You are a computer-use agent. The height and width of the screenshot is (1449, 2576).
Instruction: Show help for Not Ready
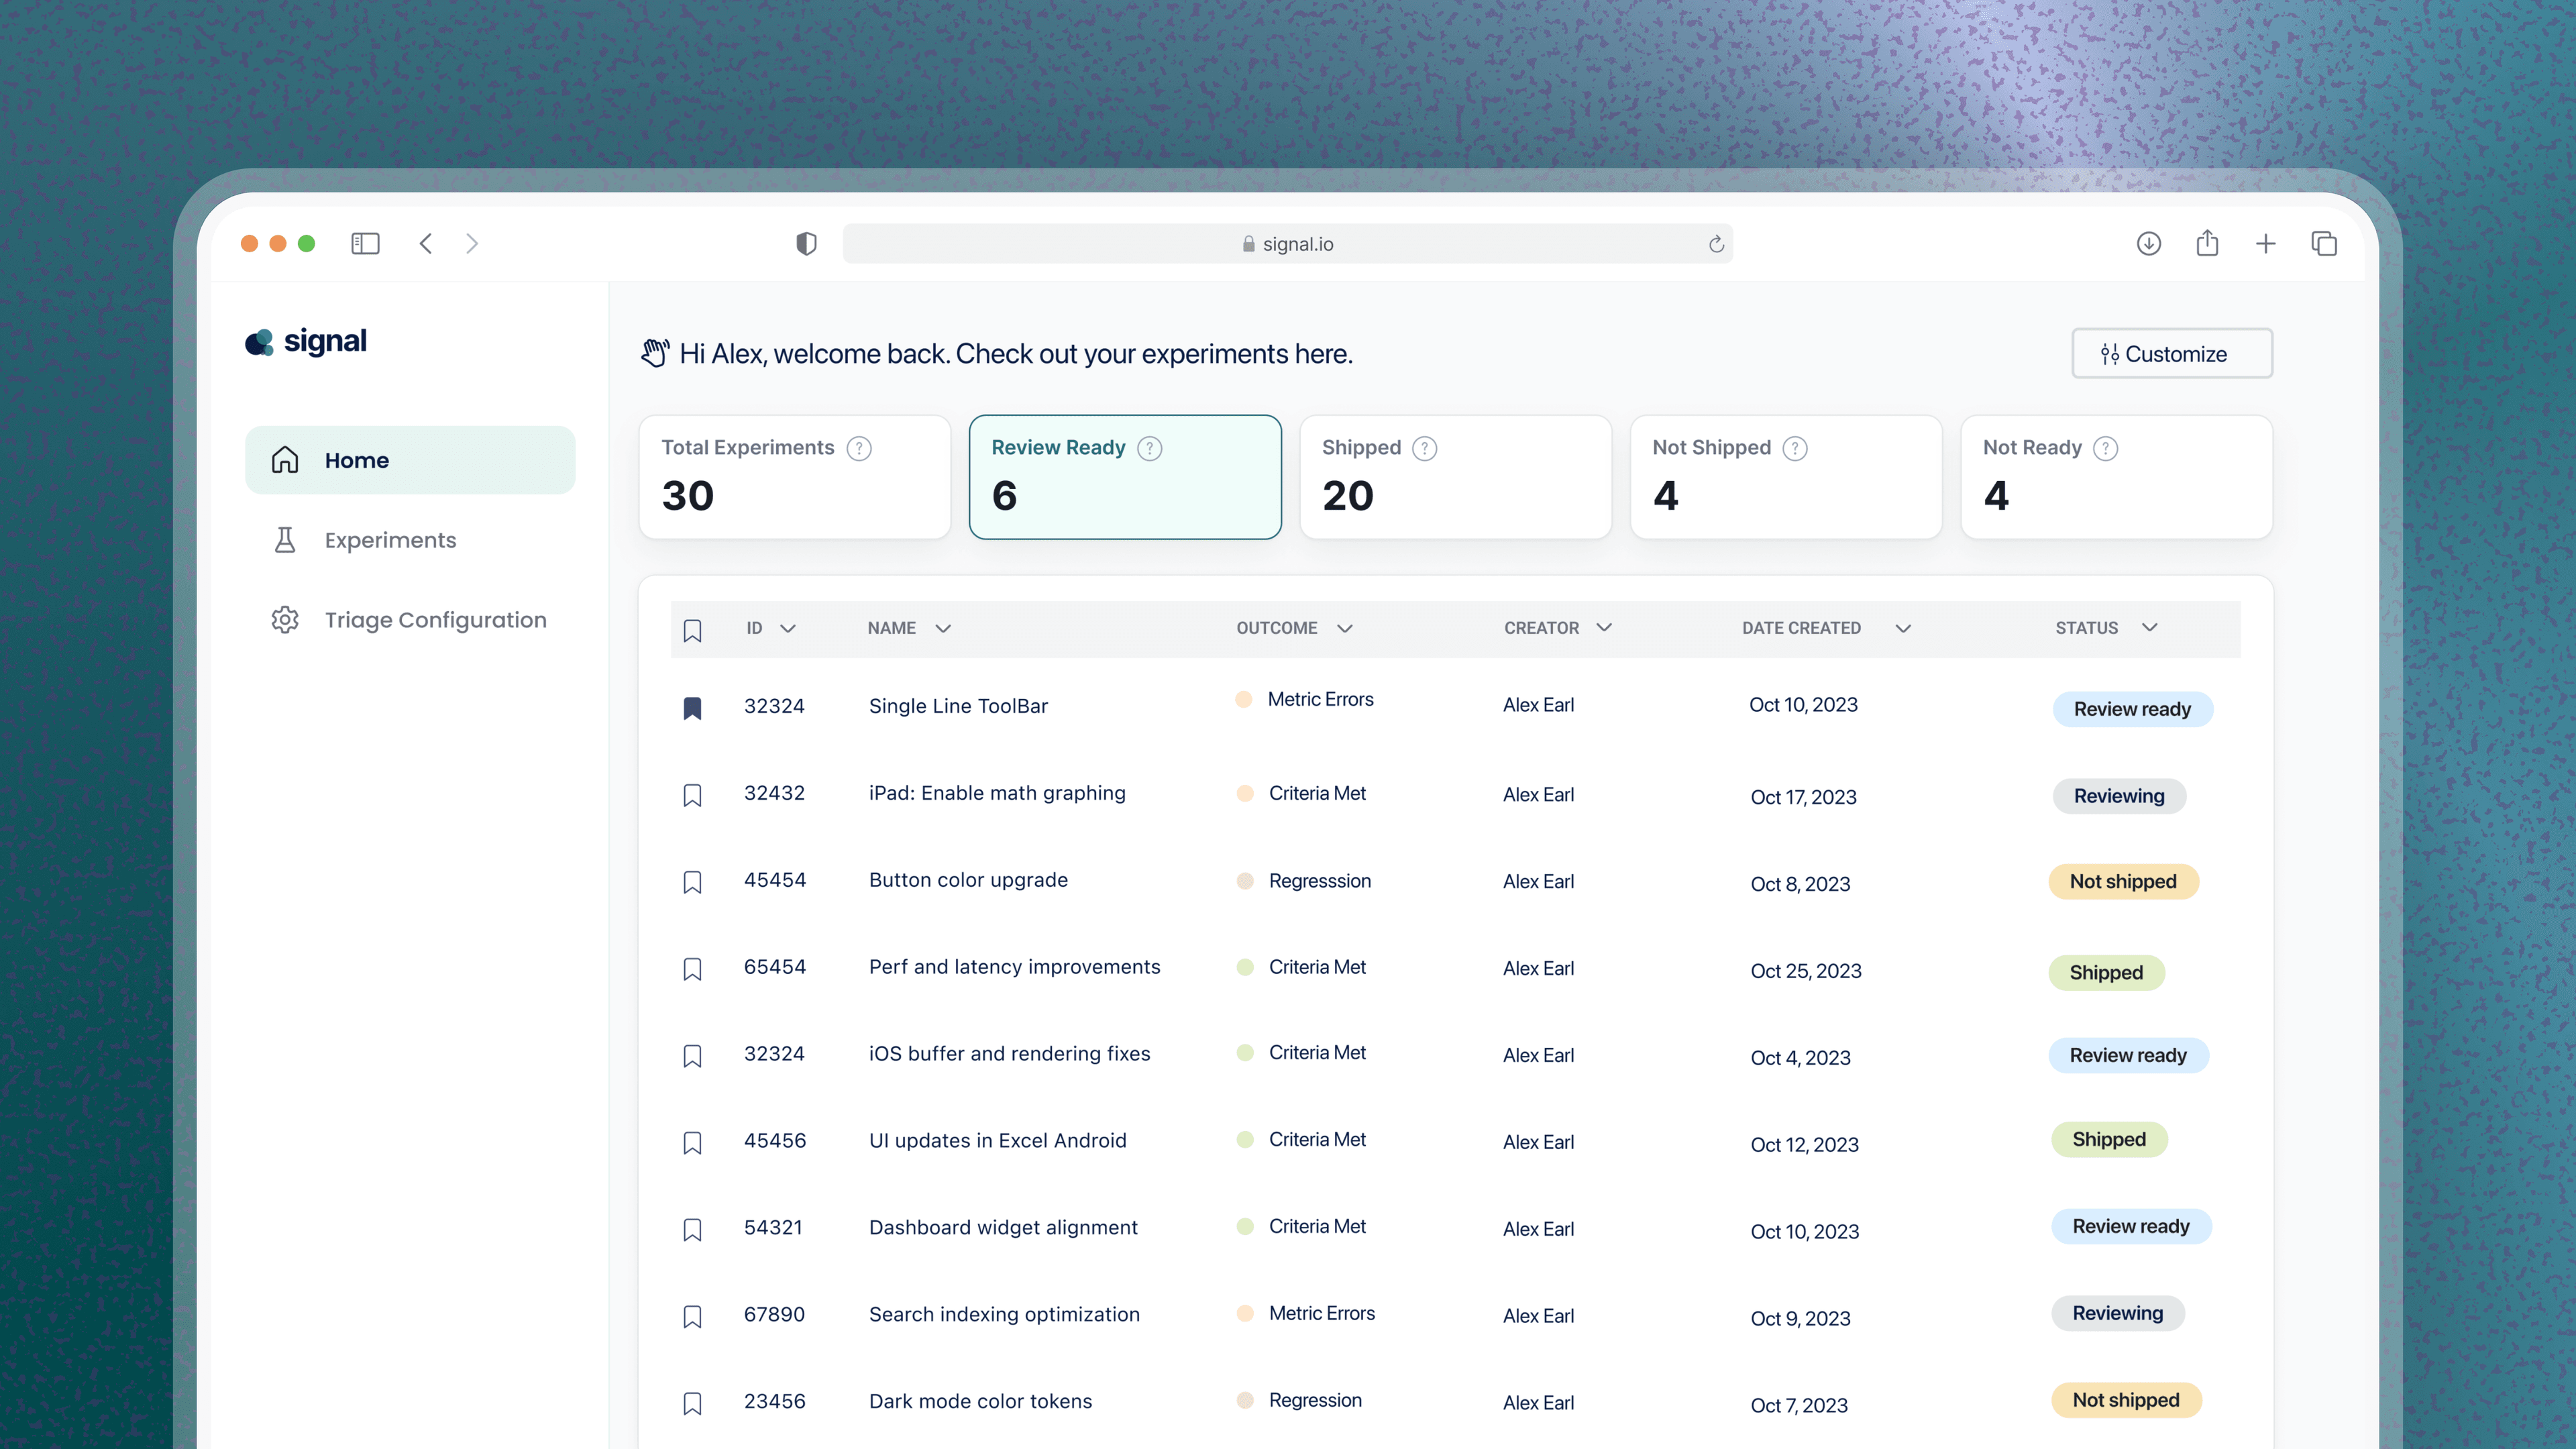[2105, 448]
